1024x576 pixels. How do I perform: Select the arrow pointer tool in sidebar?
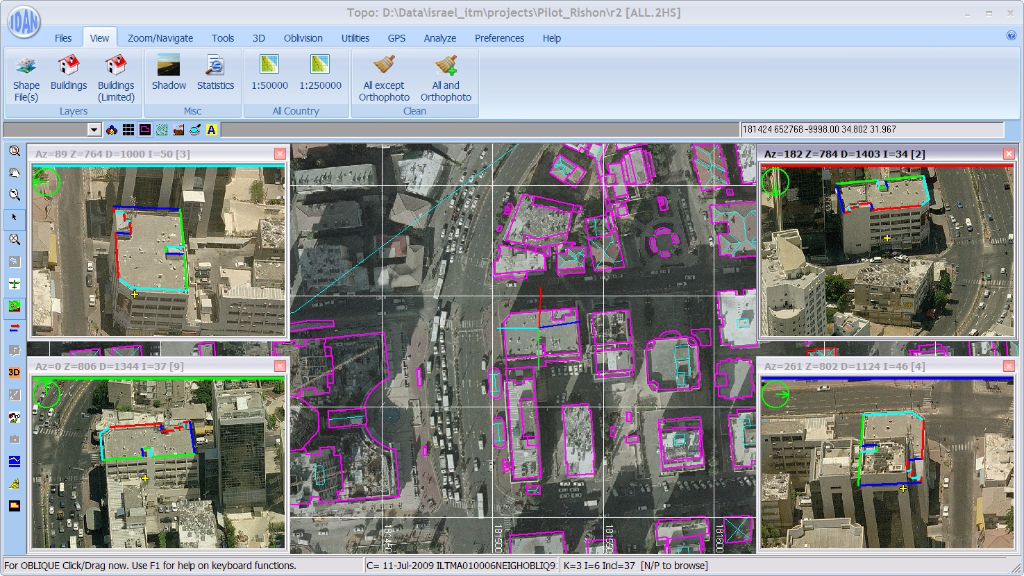[14, 217]
